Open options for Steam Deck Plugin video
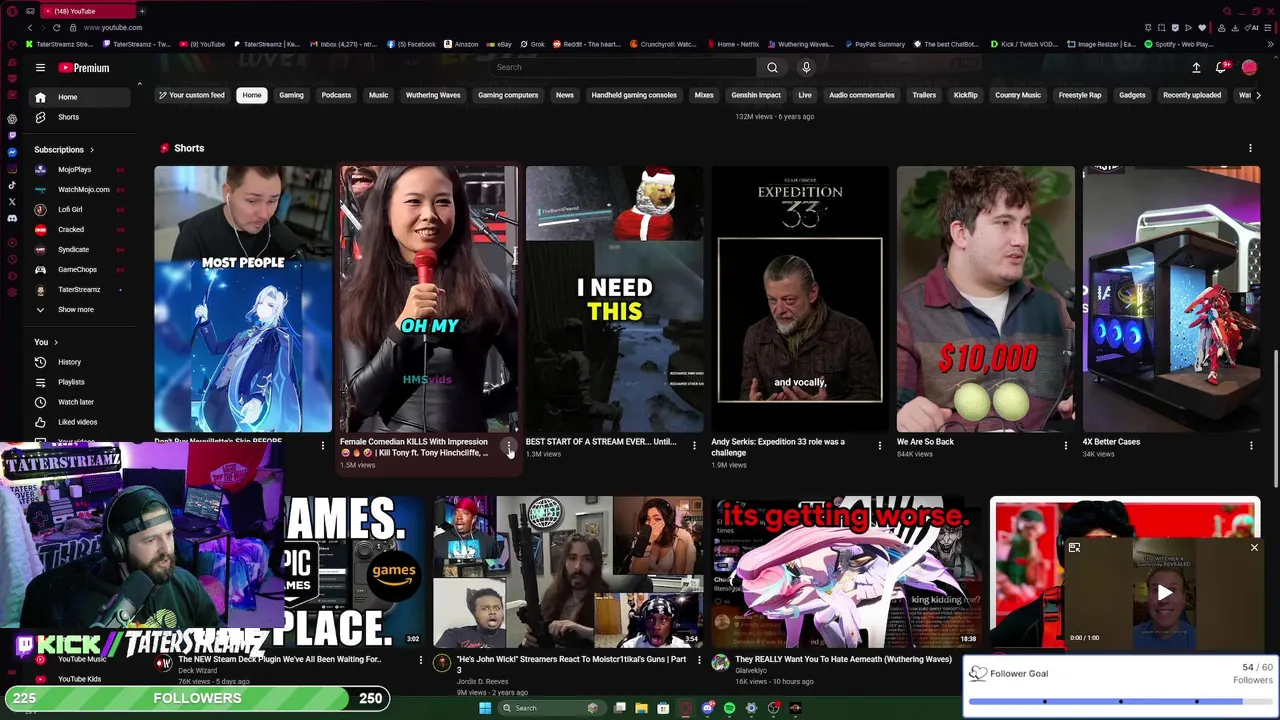 point(420,661)
